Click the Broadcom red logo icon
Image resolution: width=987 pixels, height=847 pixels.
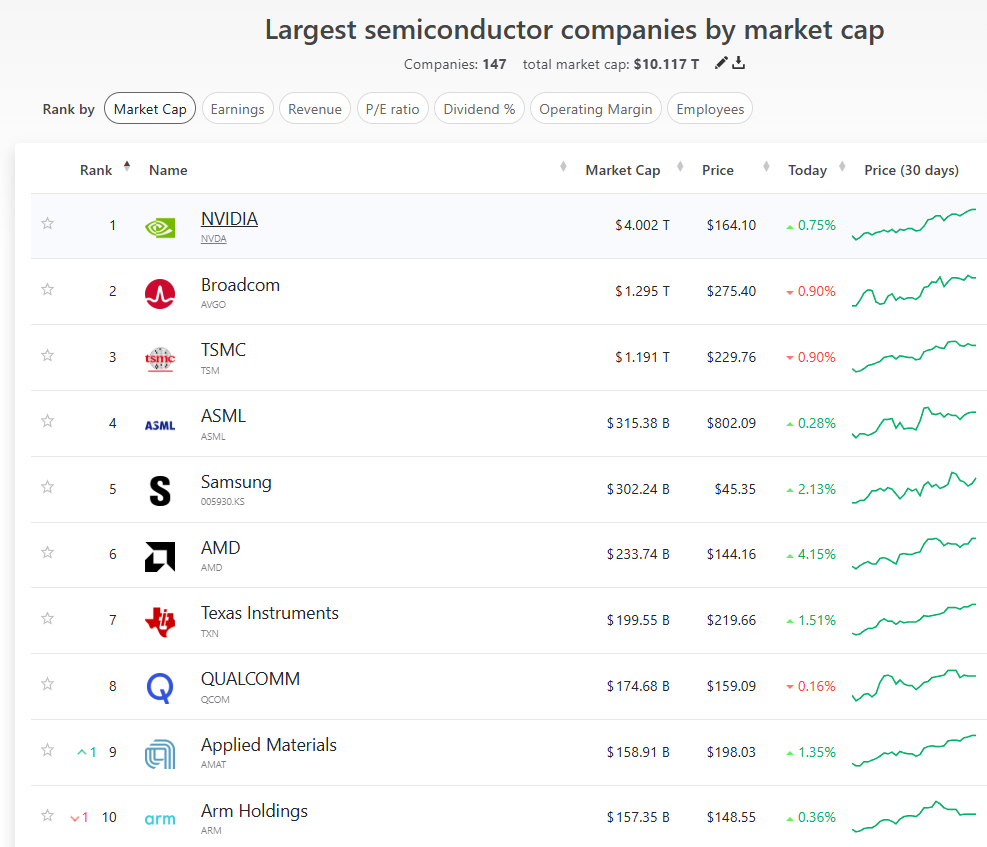click(160, 293)
